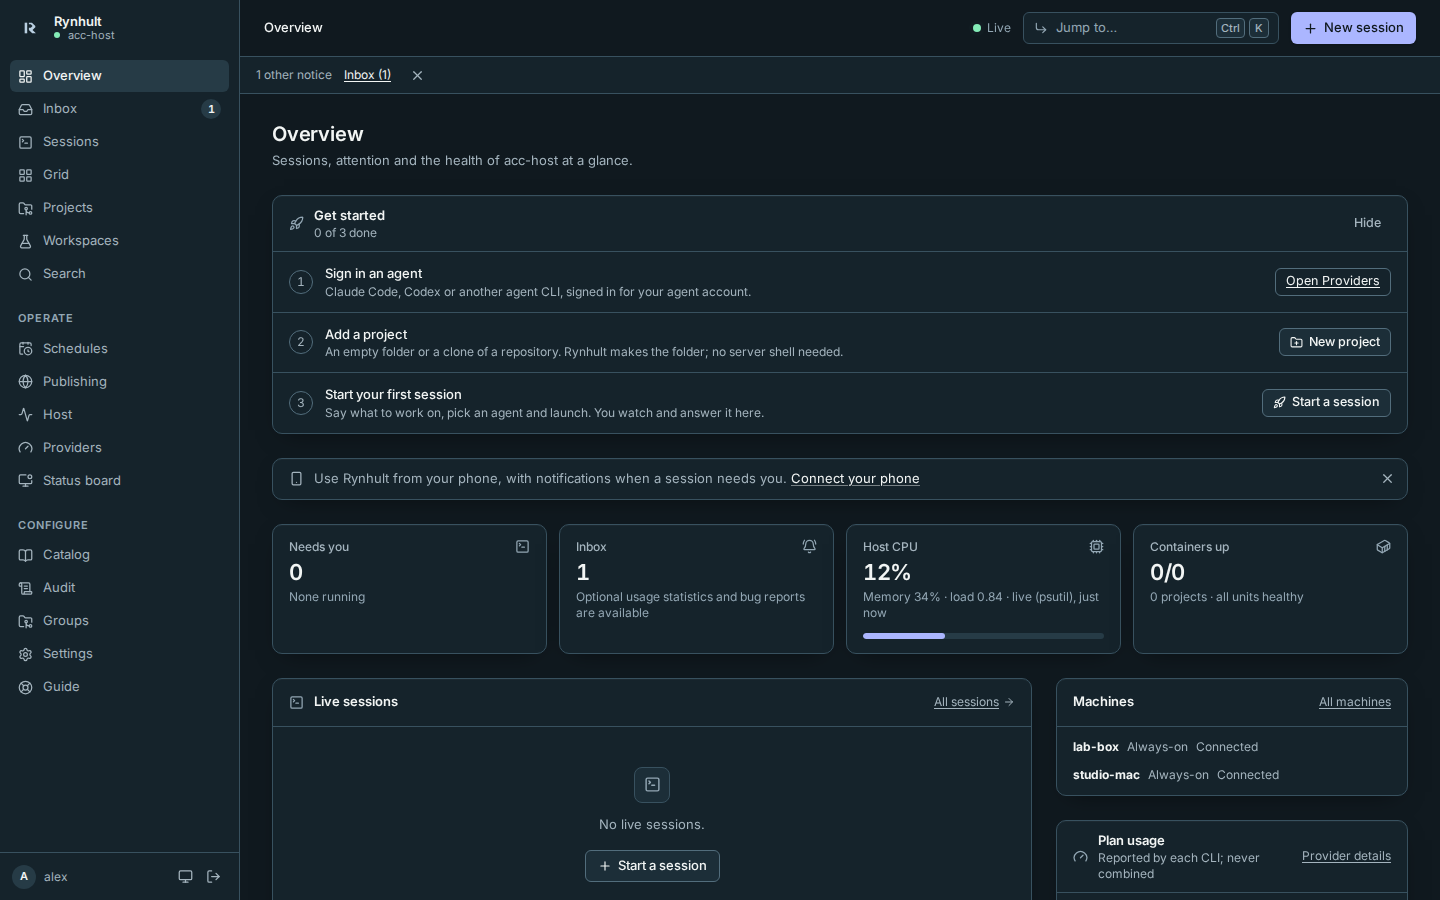Click the phone icon in the phone banner
The image size is (1440, 900).
tap(296, 479)
